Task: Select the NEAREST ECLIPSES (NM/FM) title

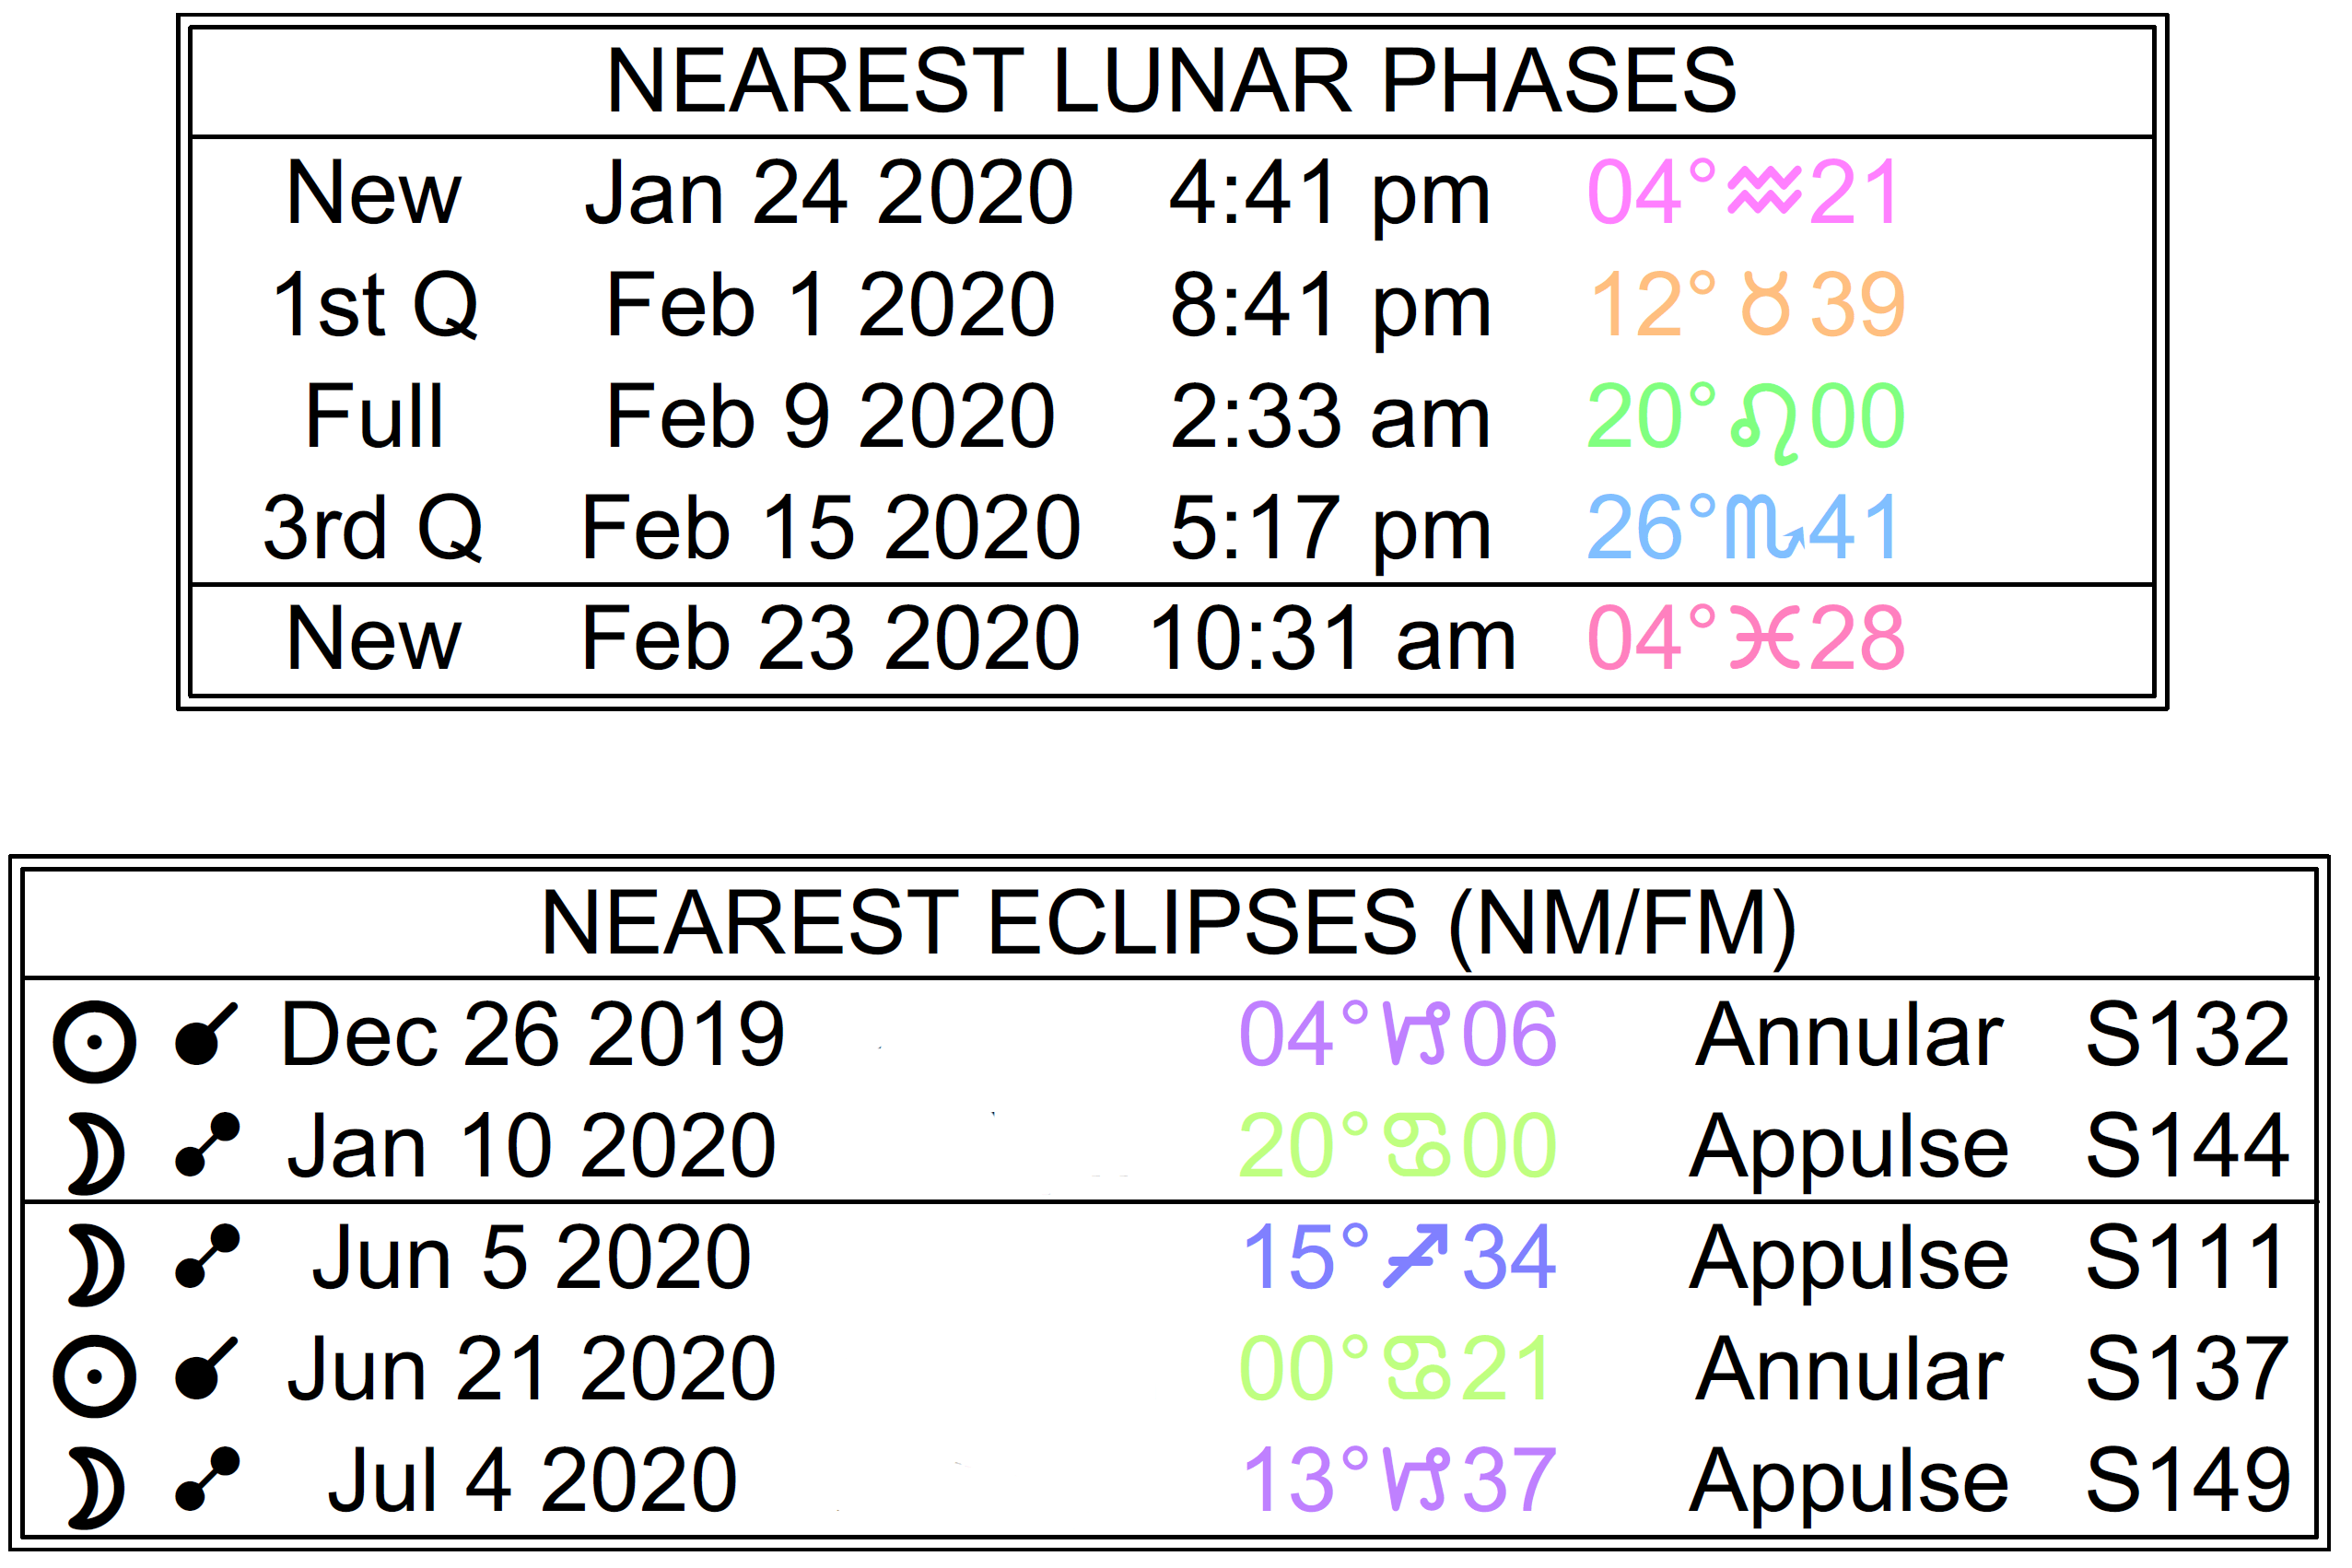Action: (x=1168, y=923)
